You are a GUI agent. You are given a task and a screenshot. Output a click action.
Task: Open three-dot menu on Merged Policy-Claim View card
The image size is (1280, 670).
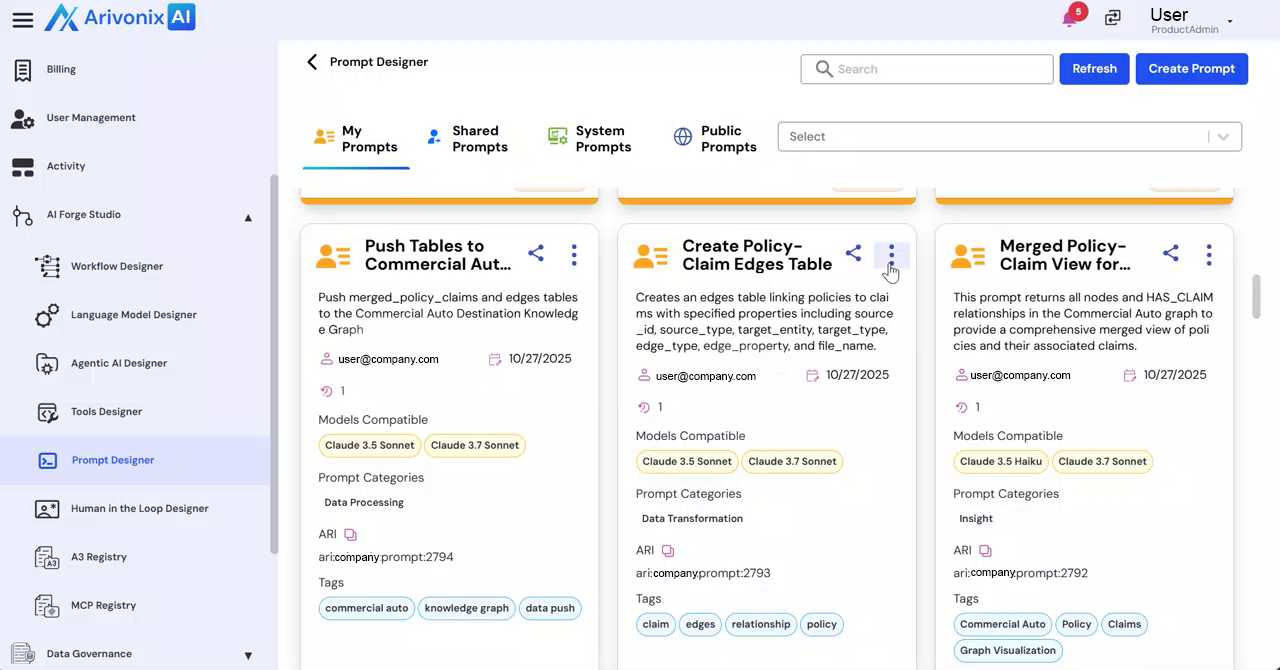1208,254
